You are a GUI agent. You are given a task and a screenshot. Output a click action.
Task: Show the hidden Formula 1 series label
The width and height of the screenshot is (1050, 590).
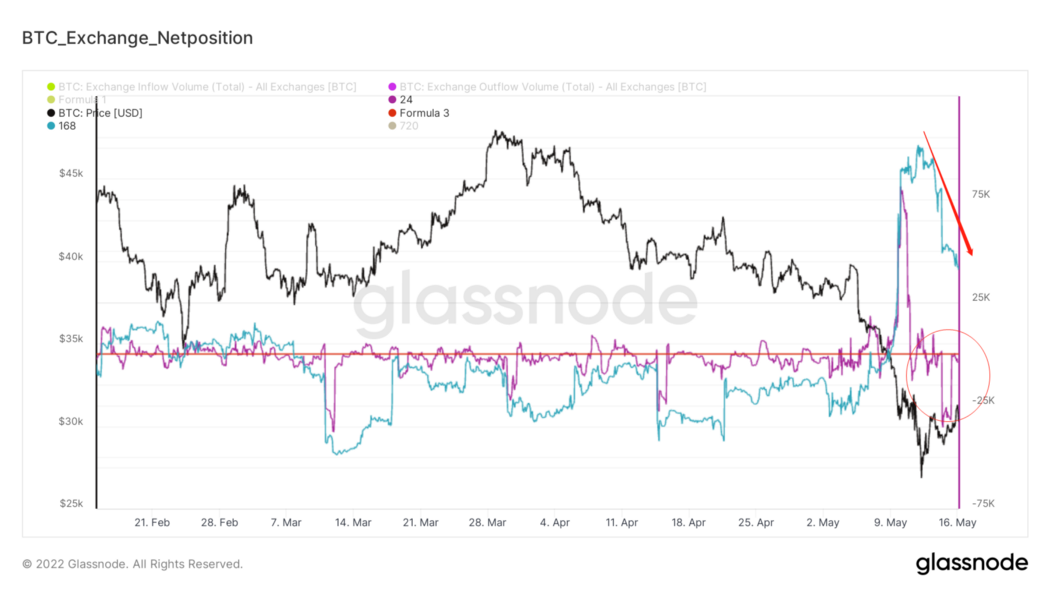(x=83, y=100)
